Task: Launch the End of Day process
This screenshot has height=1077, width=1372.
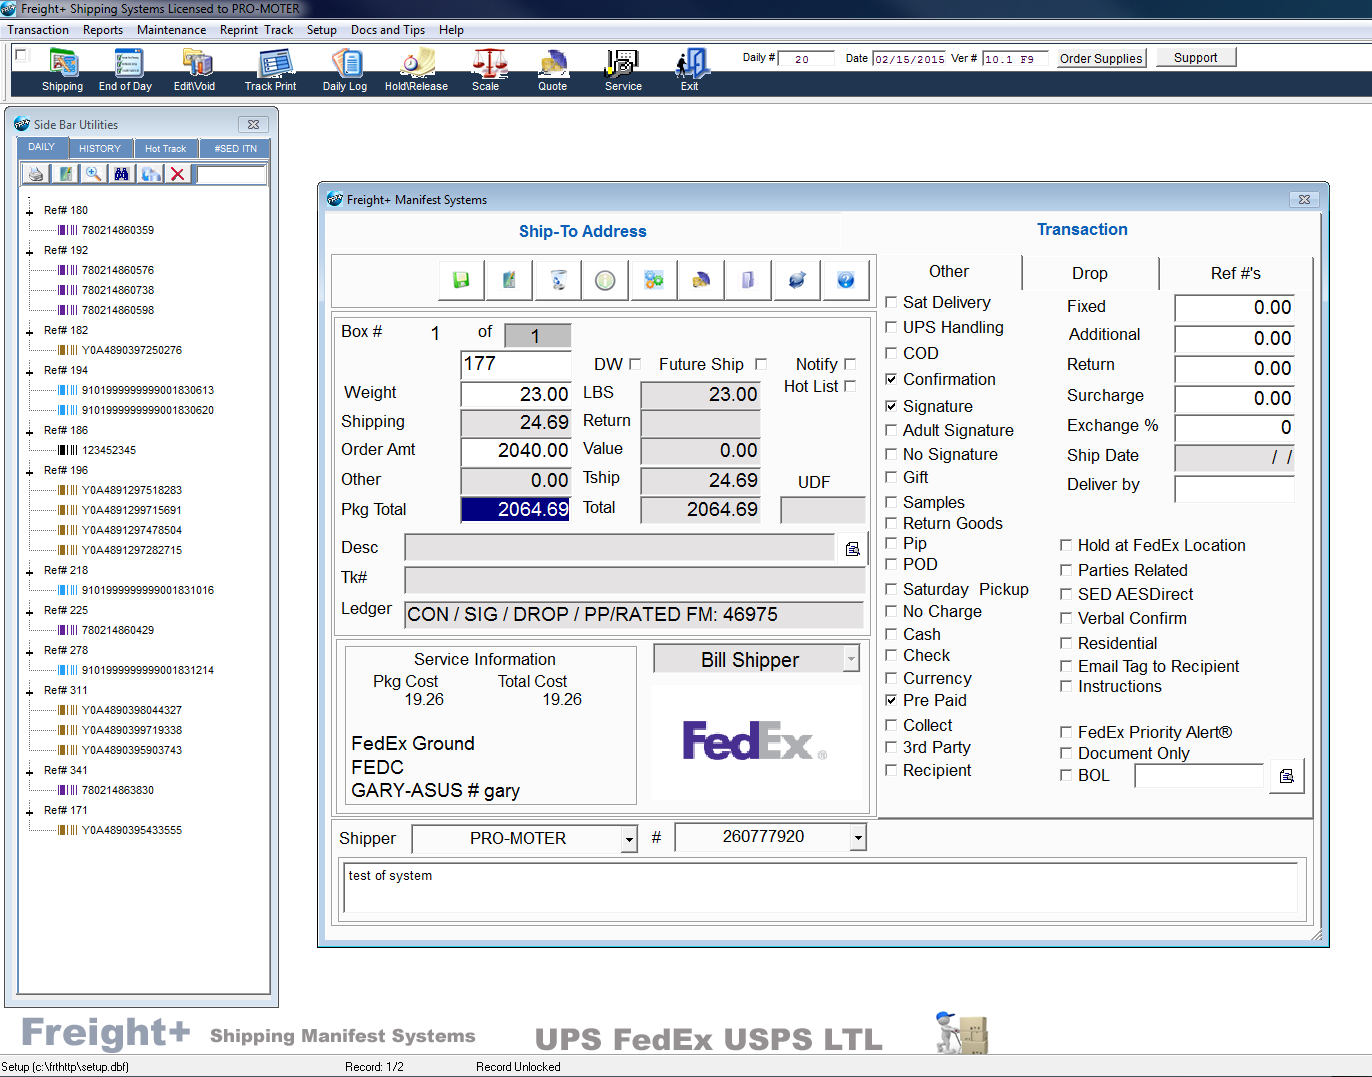Action: [x=126, y=71]
